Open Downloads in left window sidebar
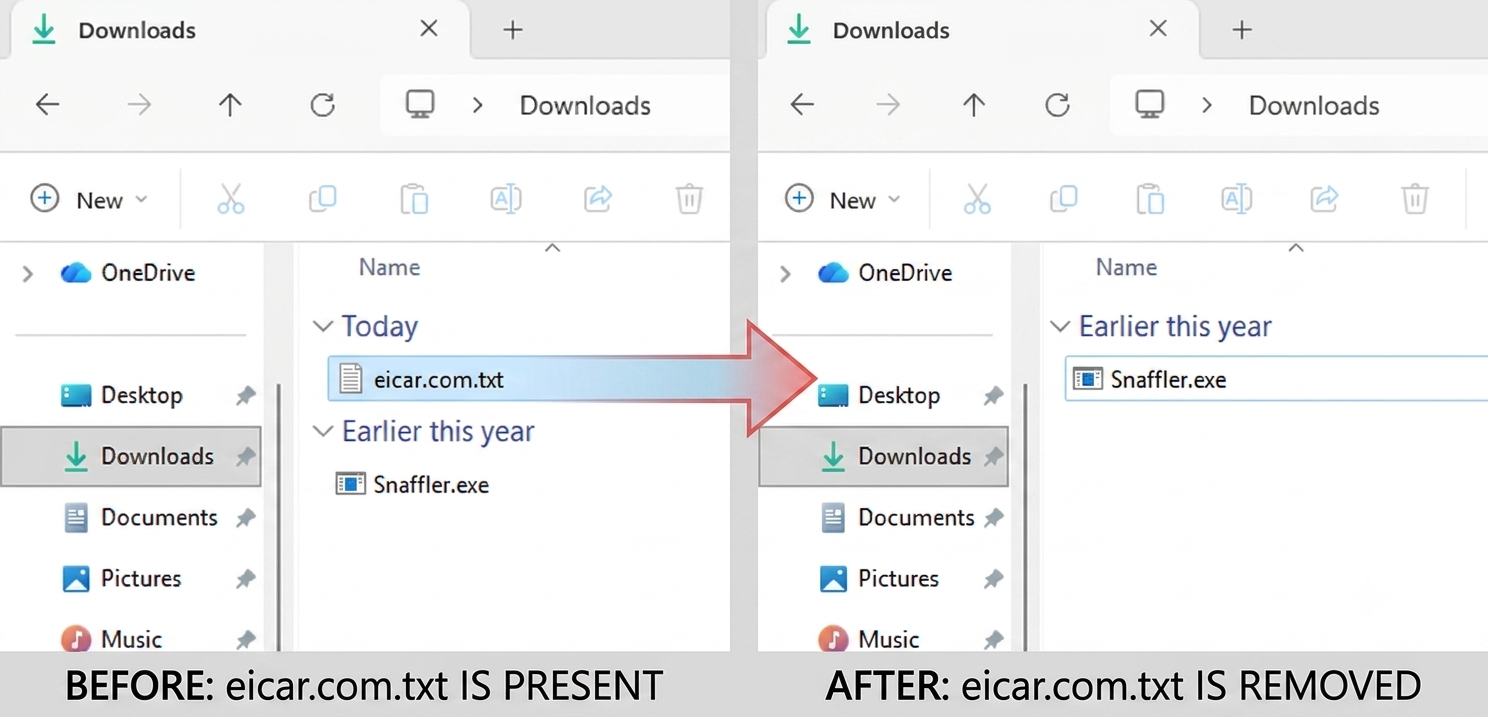Viewport: 1488px width, 717px height. click(130, 457)
